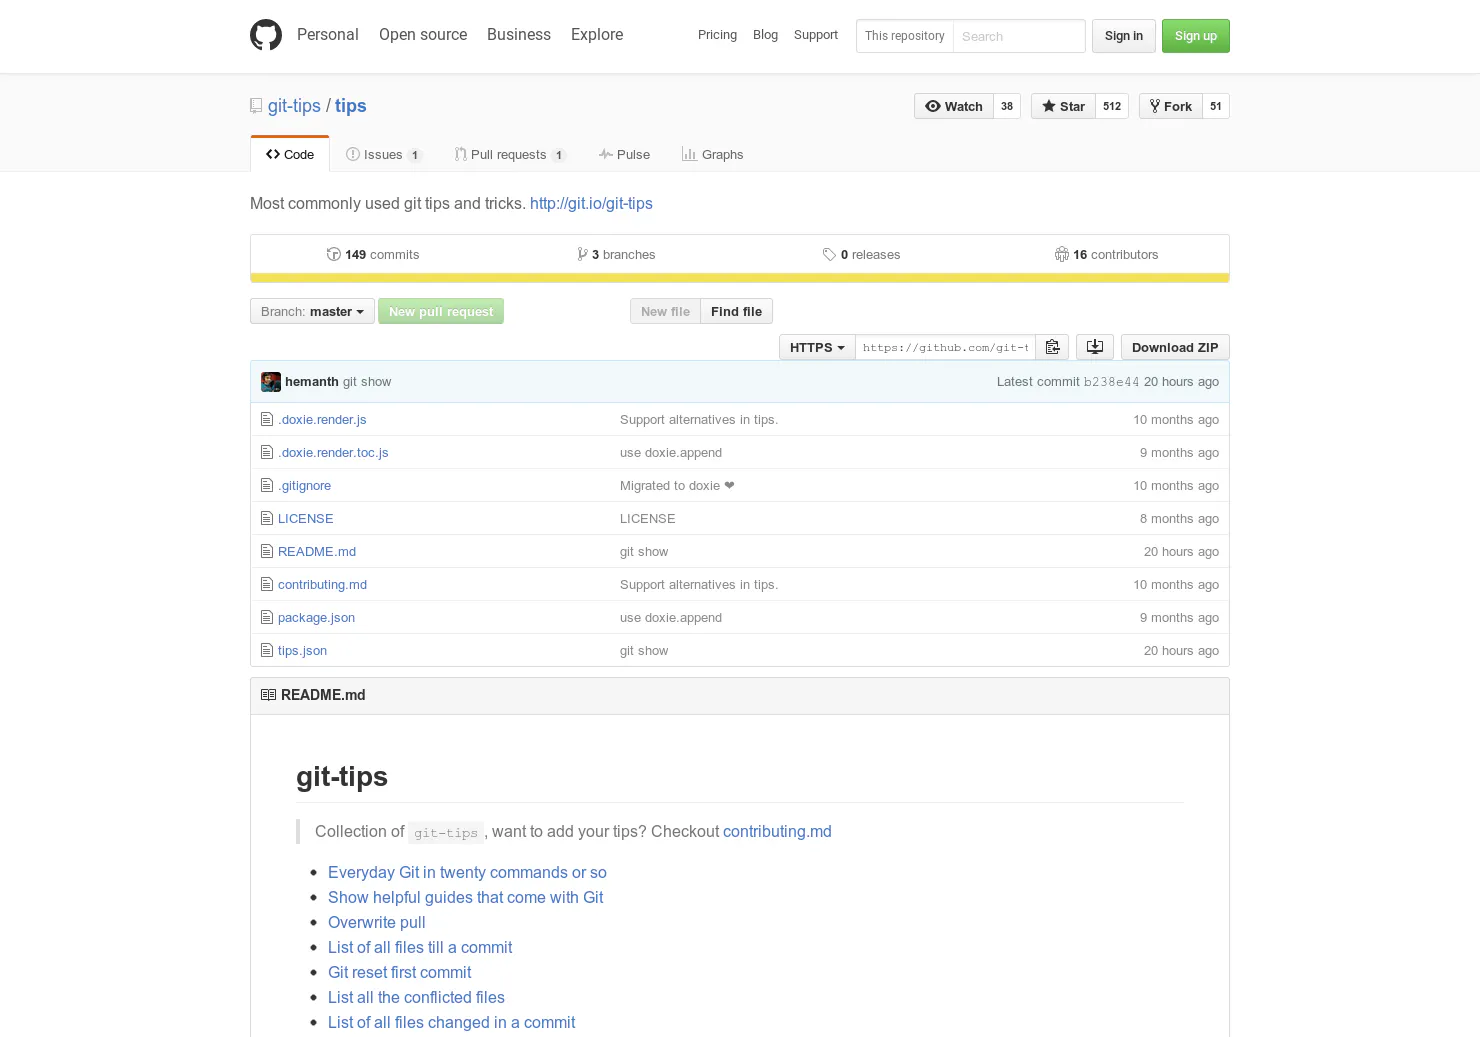Click the contributors people icon

coord(1062,254)
